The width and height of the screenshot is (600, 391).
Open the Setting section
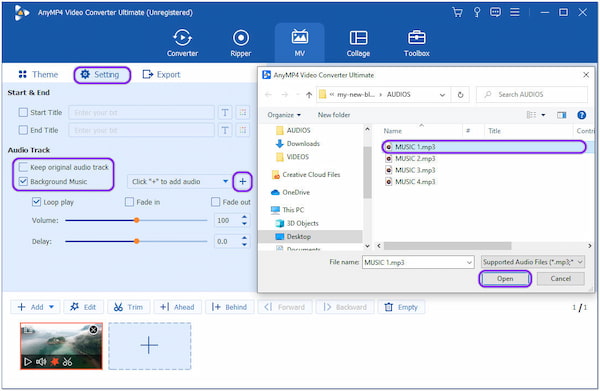[x=102, y=75]
